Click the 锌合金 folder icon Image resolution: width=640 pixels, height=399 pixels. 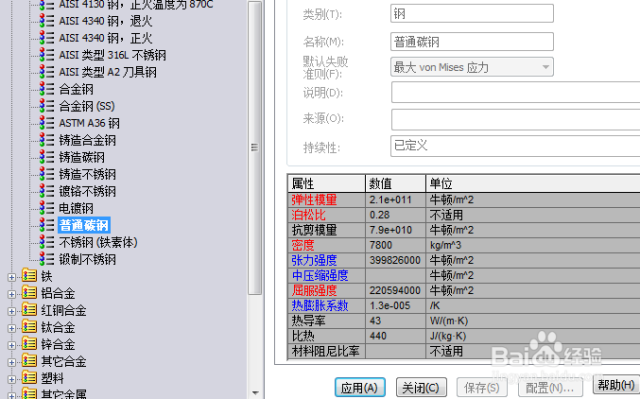click(29, 344)
